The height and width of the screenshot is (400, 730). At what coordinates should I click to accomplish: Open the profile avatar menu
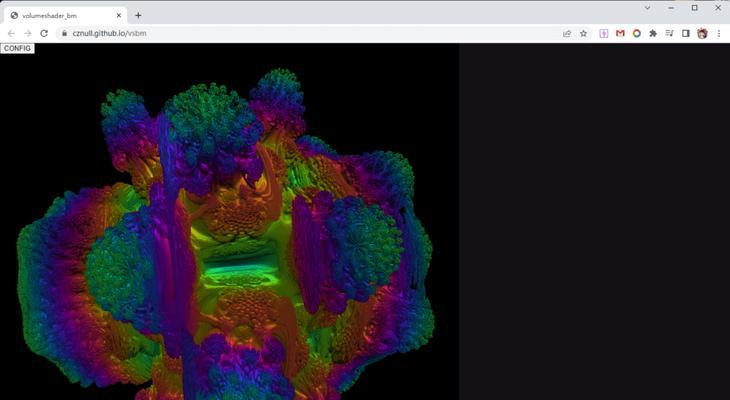pos(702,34)
